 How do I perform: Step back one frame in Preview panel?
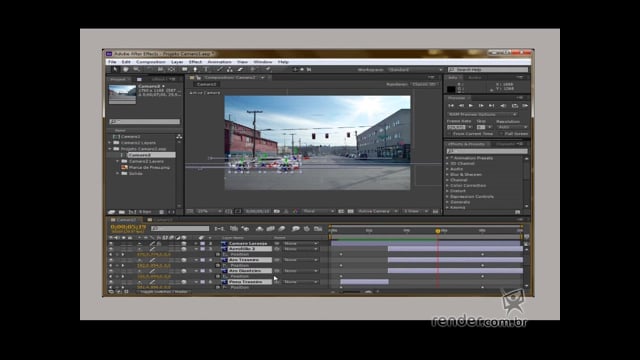461,106
